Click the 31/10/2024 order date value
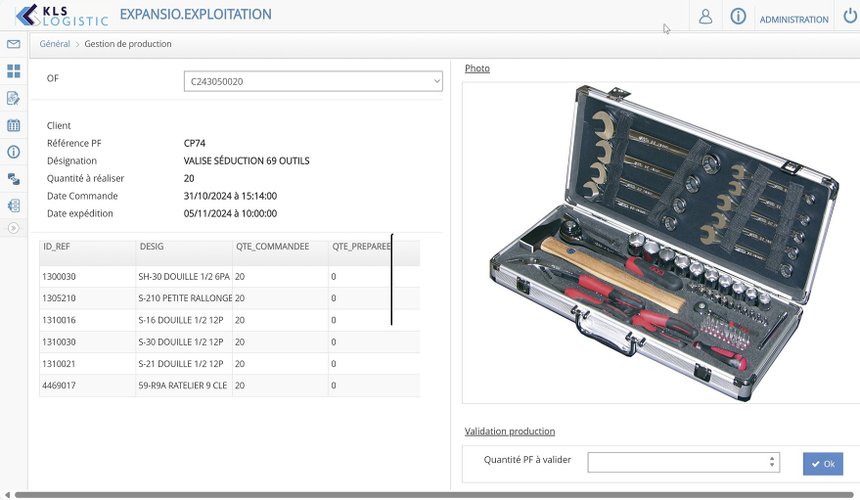This screenshot has width=860, height=500. pos(230,196)
